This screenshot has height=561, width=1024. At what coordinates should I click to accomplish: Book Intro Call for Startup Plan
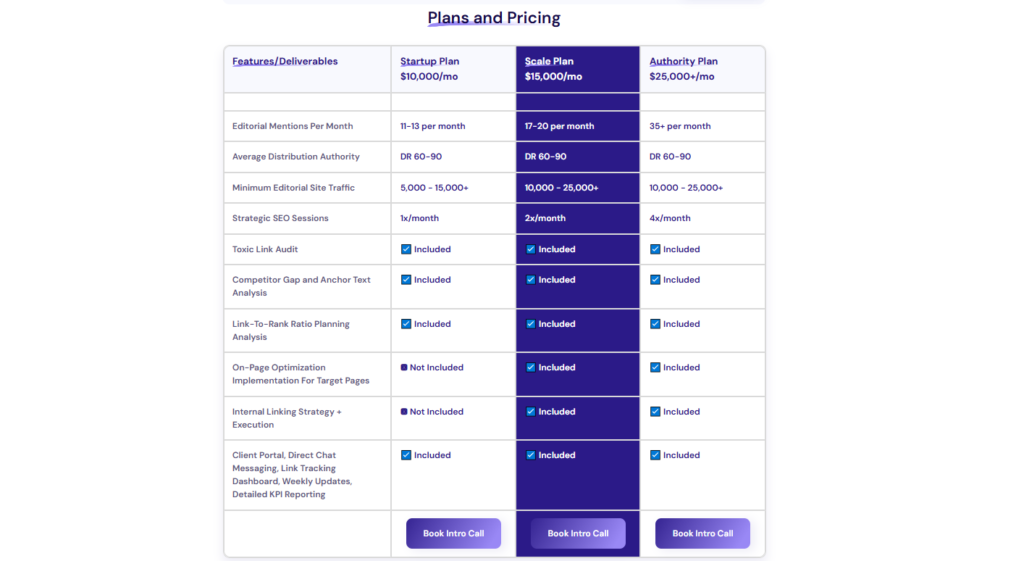[453, 533]
